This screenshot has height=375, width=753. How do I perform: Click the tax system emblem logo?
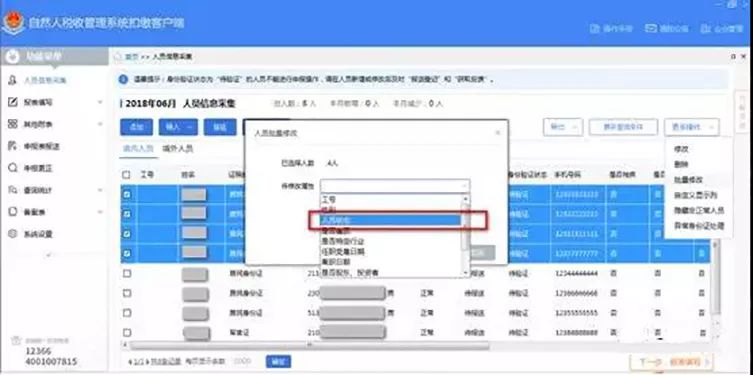(x=12, y=23)
